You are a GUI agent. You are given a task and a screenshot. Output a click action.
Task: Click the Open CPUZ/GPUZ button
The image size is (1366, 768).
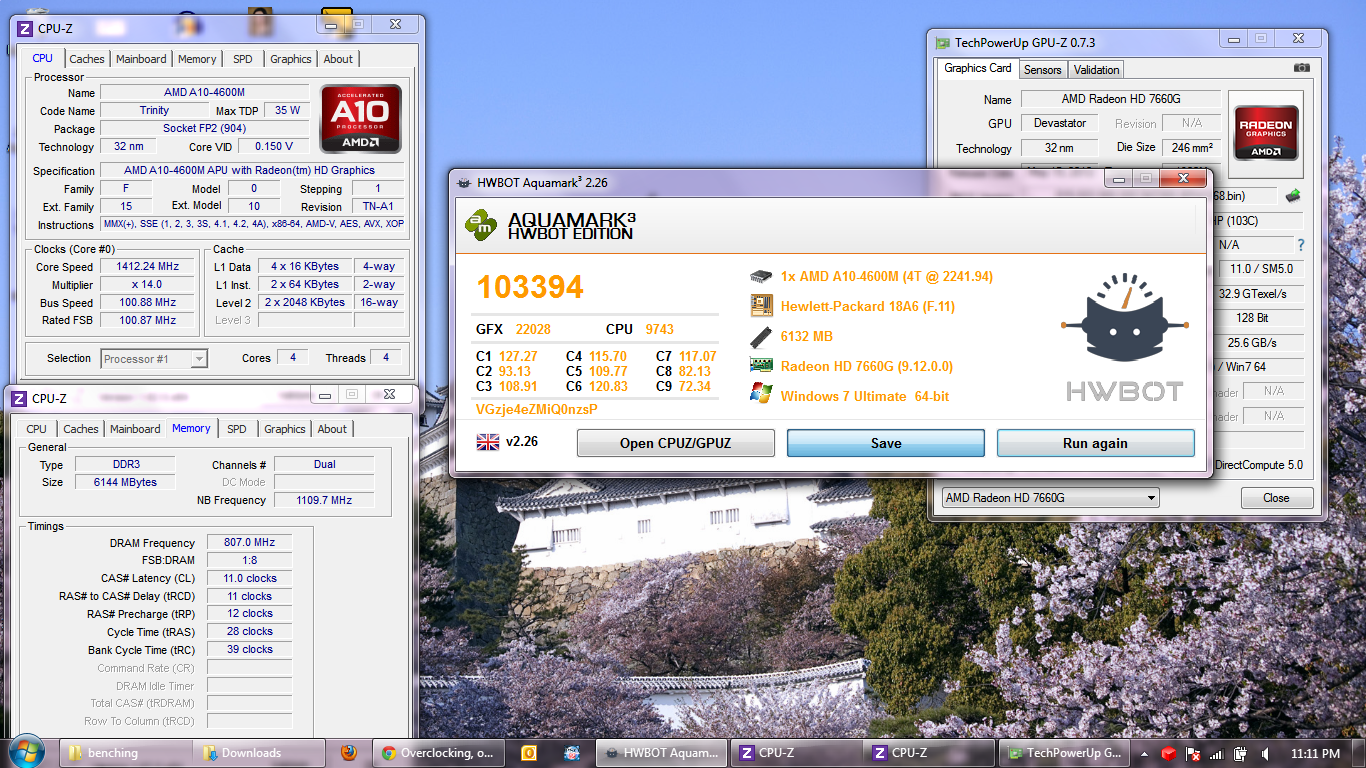676,443
